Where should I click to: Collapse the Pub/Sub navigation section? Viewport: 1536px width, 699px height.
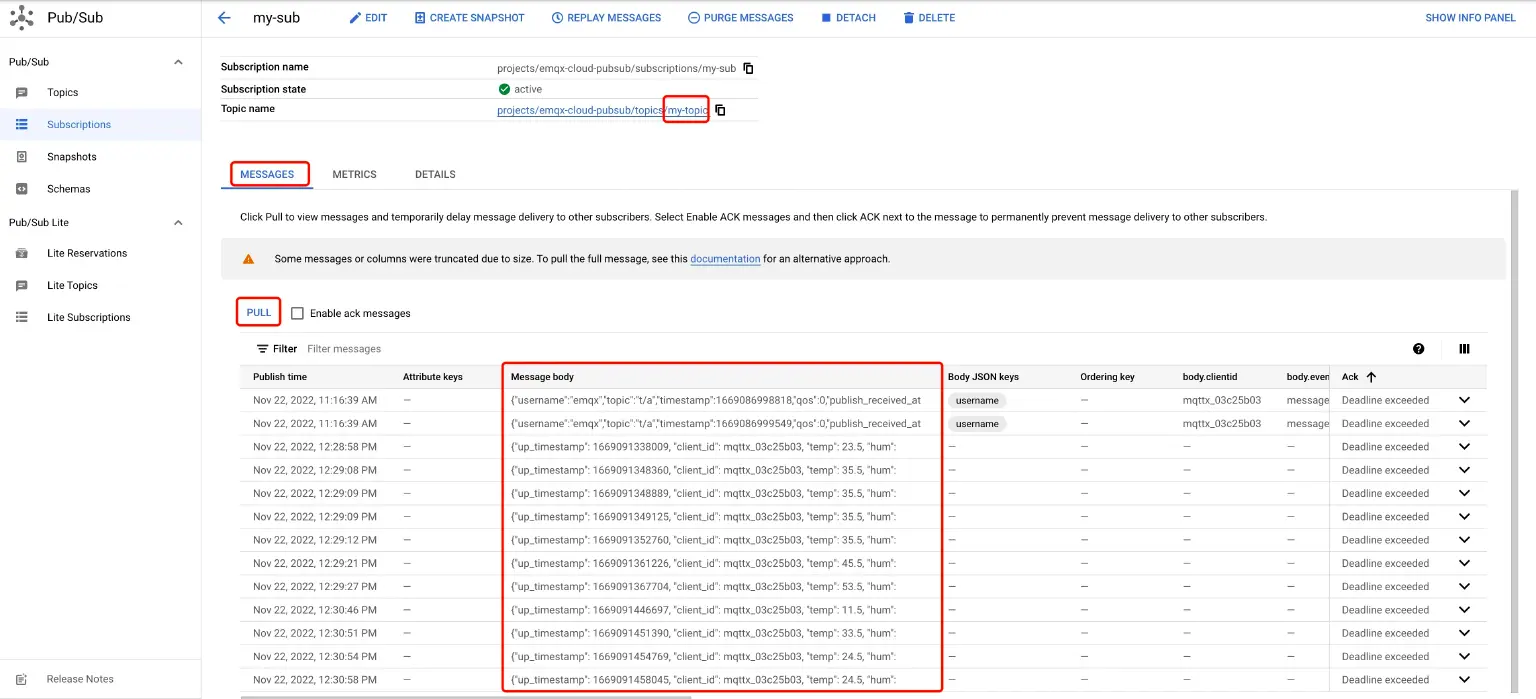[178, 61]
